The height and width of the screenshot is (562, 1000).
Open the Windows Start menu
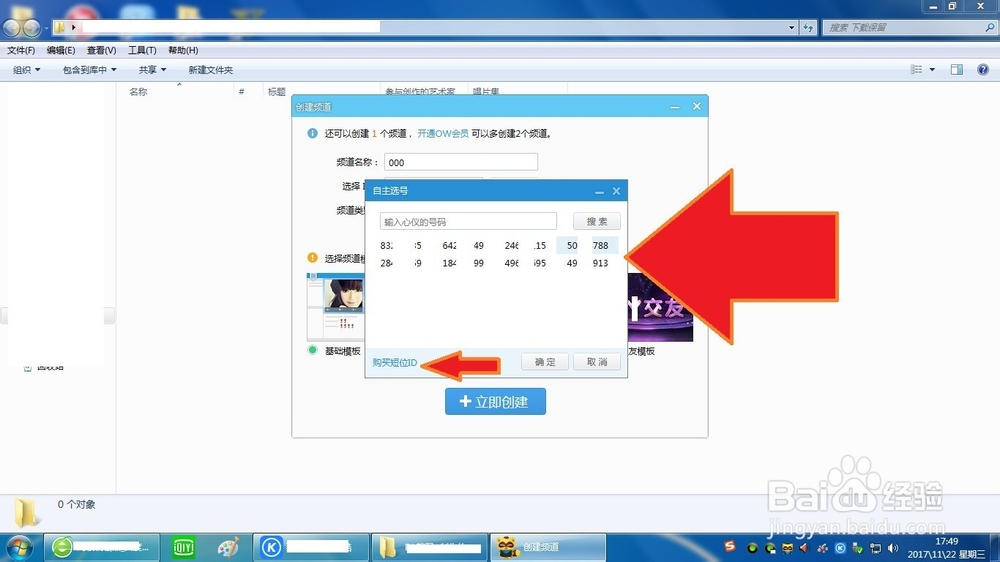19,547
